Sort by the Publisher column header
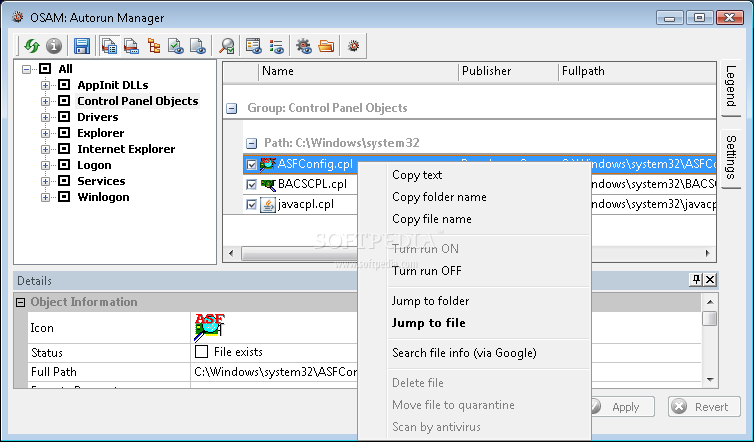 [508, 71]
